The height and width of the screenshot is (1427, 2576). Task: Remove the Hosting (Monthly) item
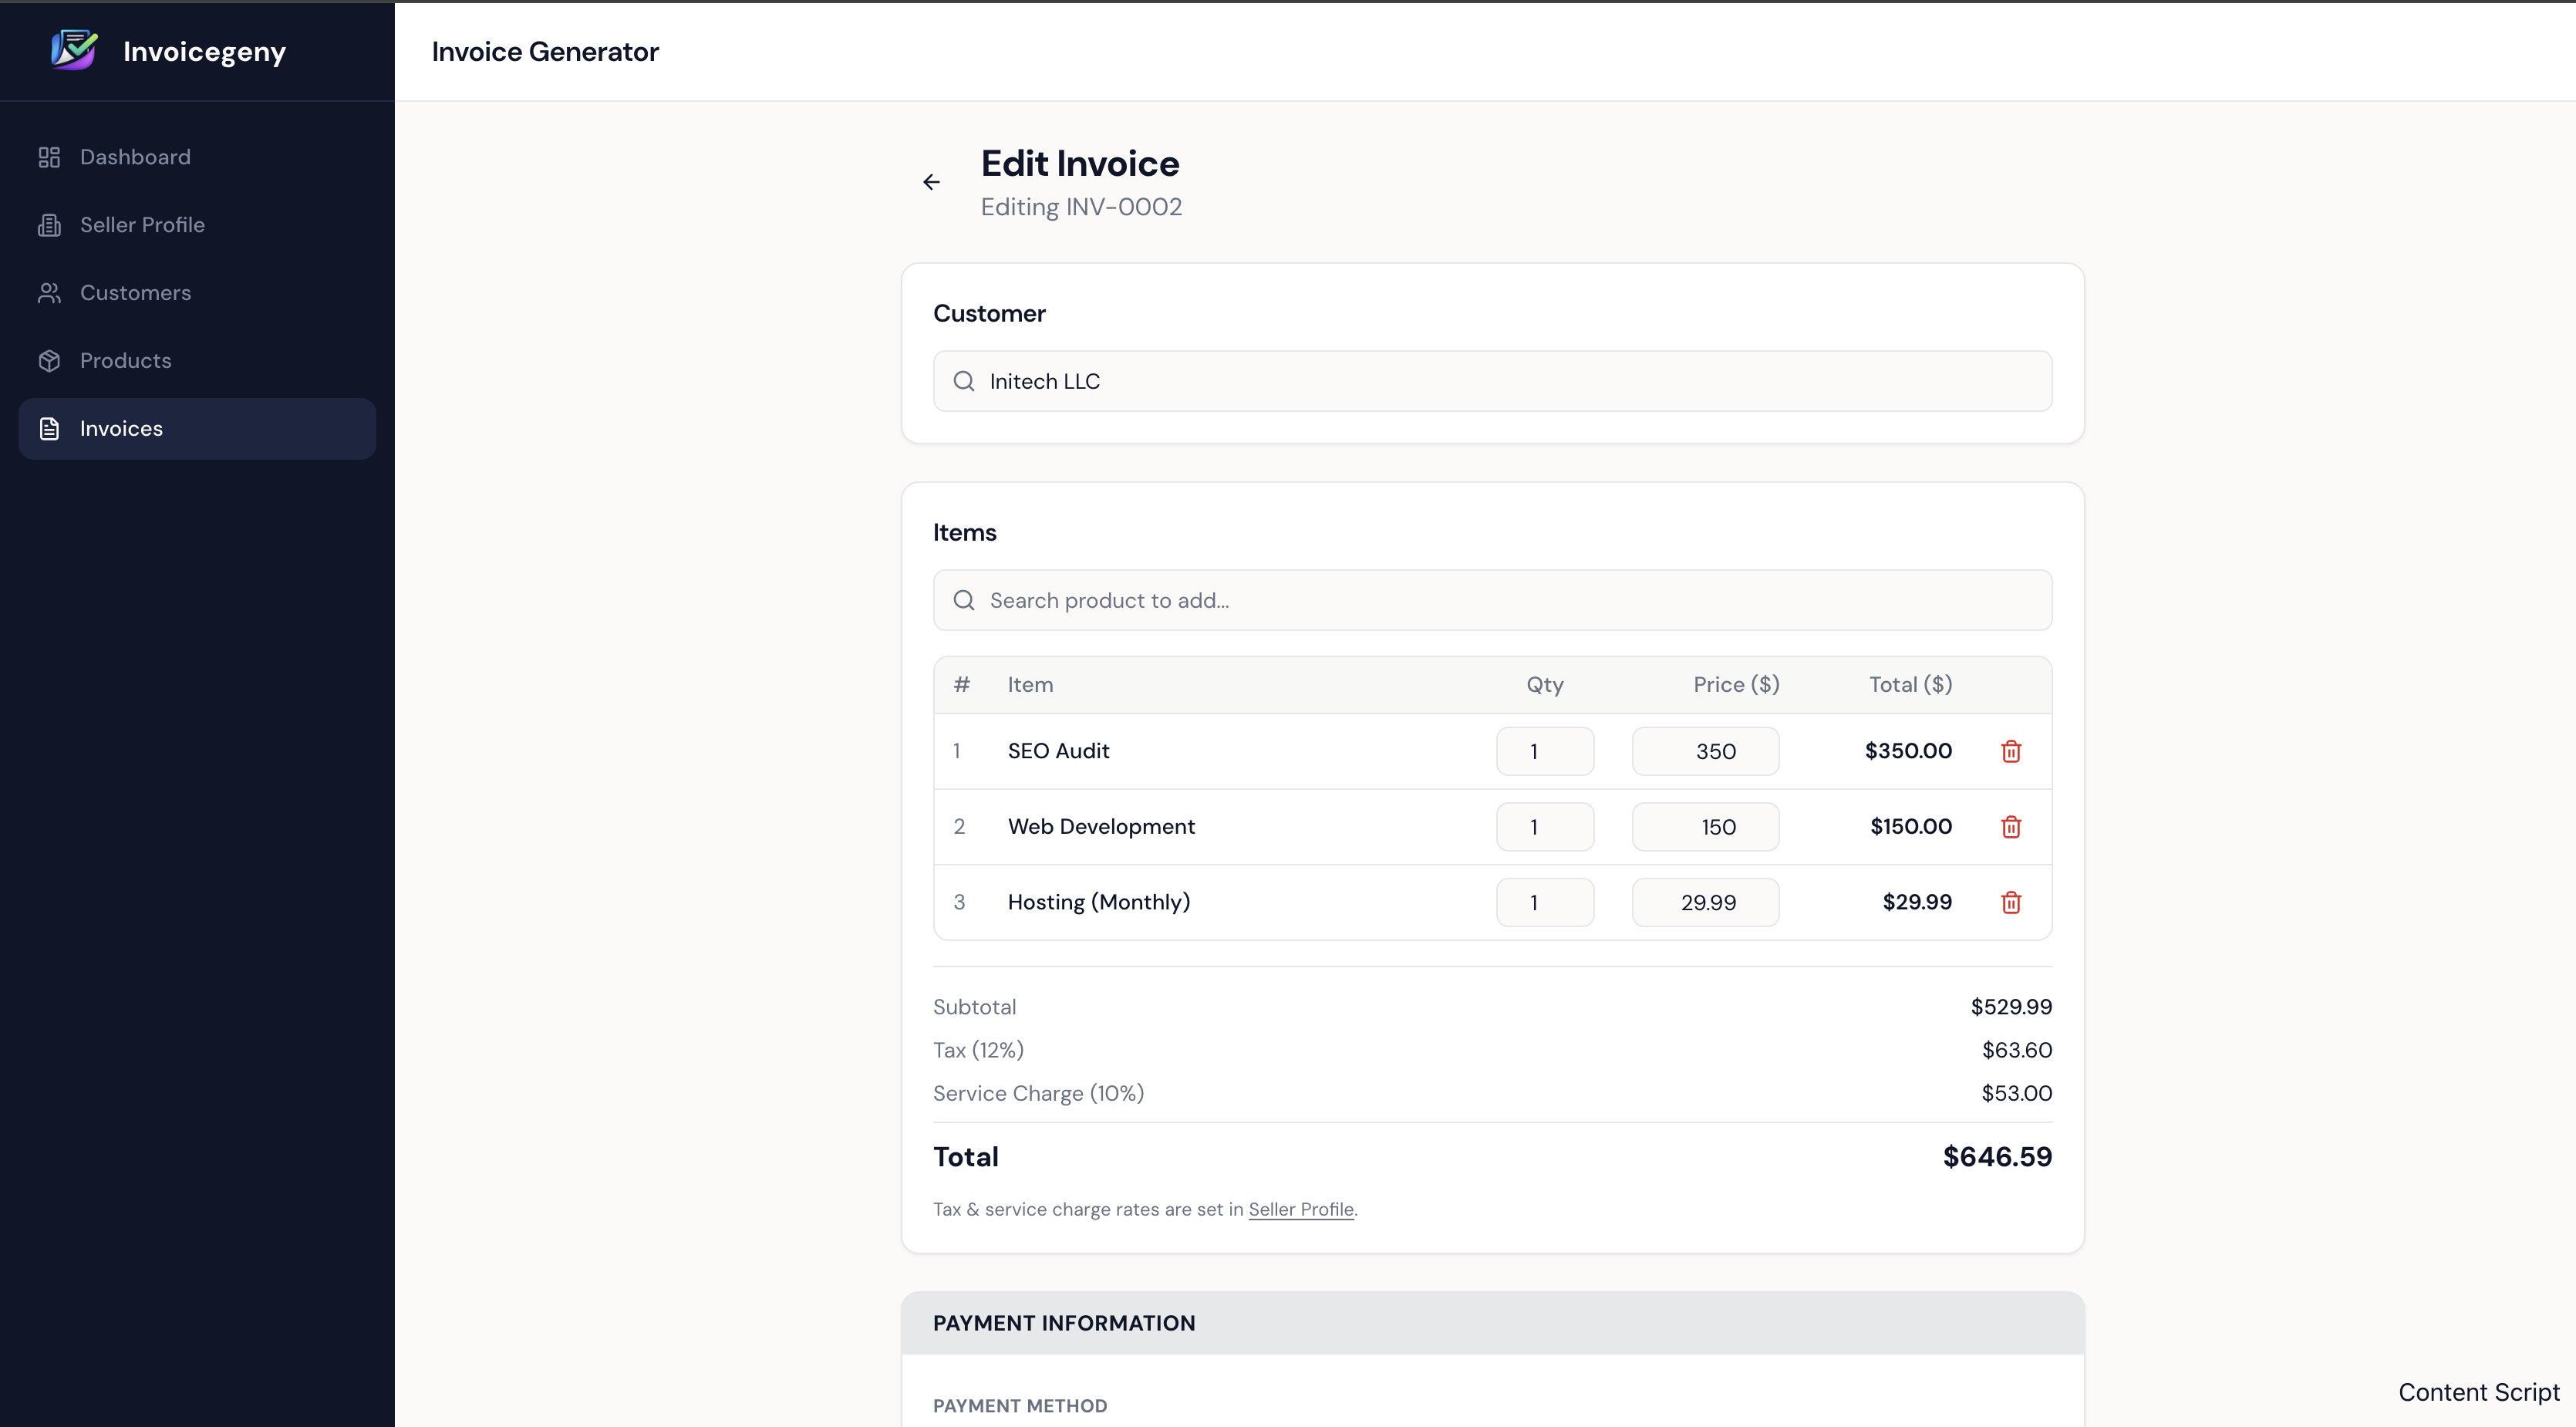(2011, 902)
